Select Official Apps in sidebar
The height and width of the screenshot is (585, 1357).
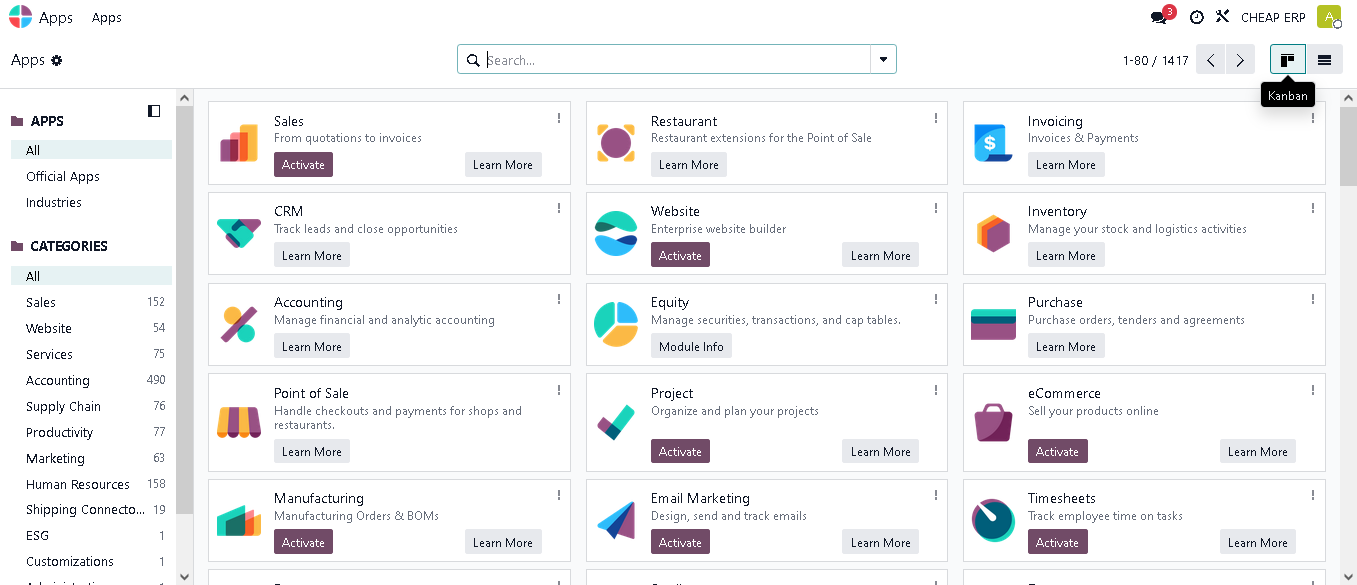point(63,176)
